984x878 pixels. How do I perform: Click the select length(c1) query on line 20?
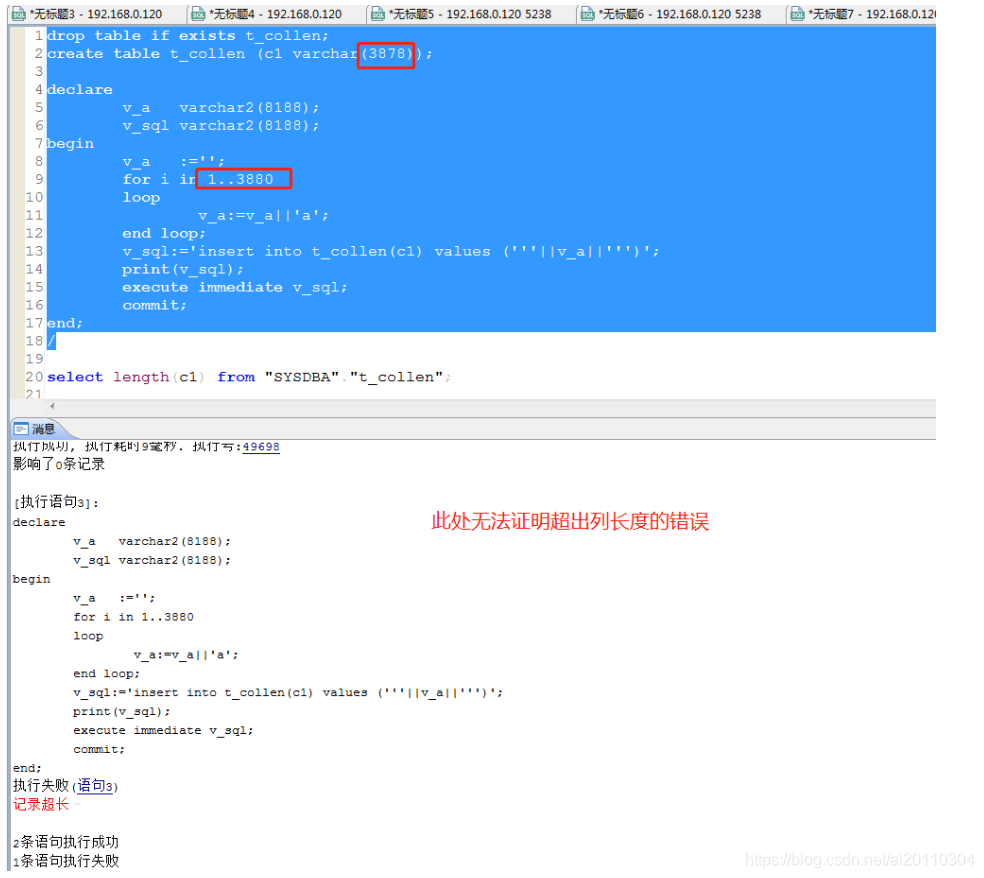(249, 377)
